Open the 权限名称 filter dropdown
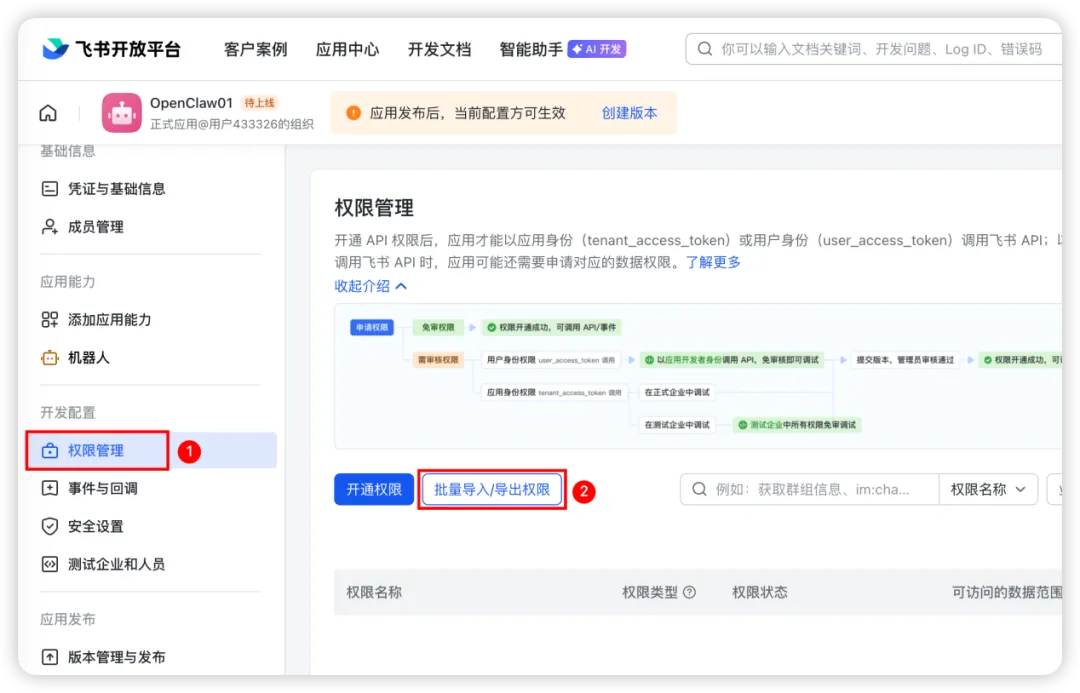1080x693 pixels. 986,489
